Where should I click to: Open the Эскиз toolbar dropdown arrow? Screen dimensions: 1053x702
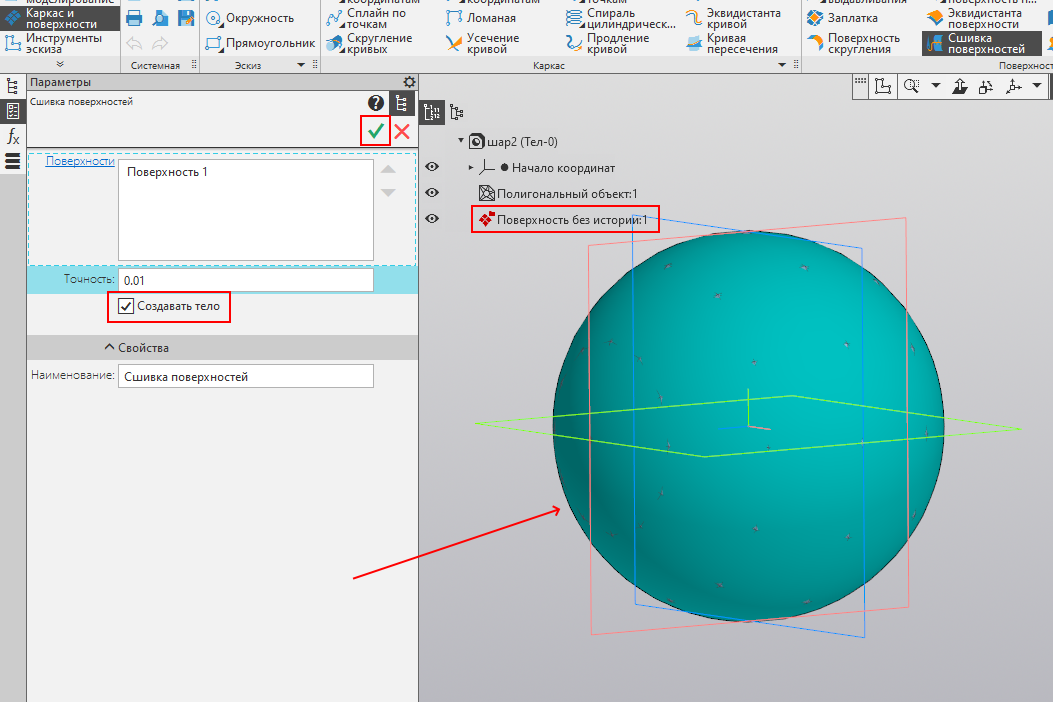click(x=301, y=65)
